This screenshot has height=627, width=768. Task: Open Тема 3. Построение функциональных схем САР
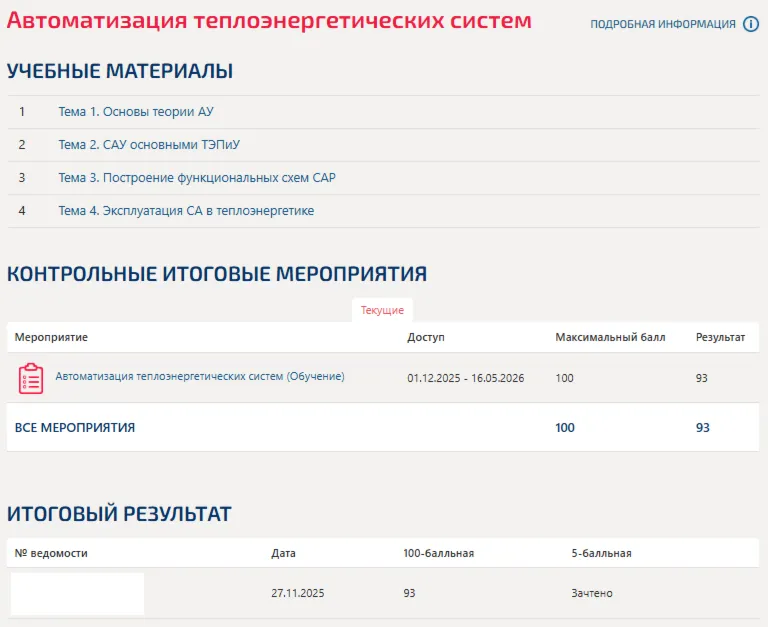pos(197,177)
